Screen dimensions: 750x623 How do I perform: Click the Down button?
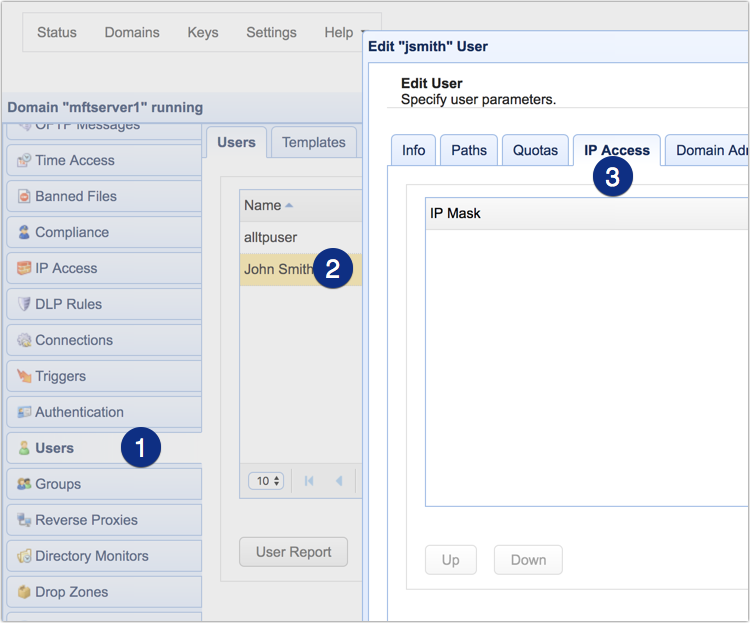526,560
